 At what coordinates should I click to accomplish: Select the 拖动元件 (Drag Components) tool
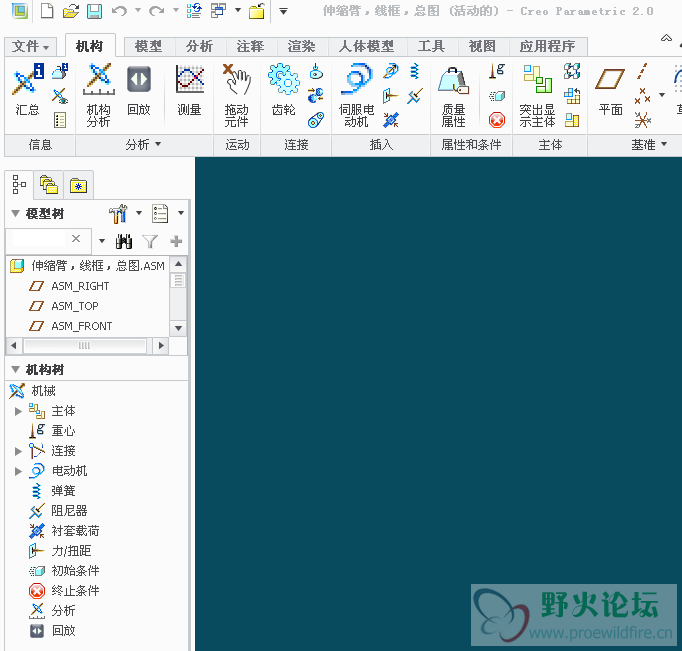click(x=236, y=96)
